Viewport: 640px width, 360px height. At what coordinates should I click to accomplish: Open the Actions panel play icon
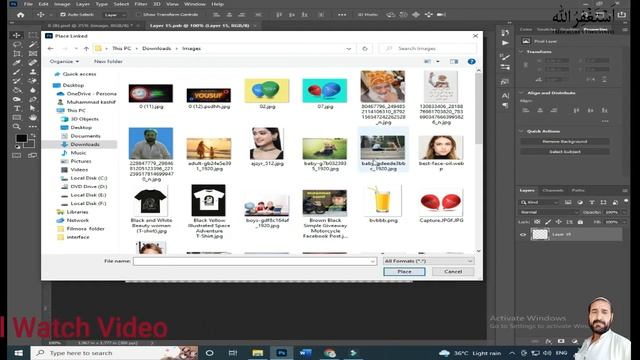[x=505, y=42]
